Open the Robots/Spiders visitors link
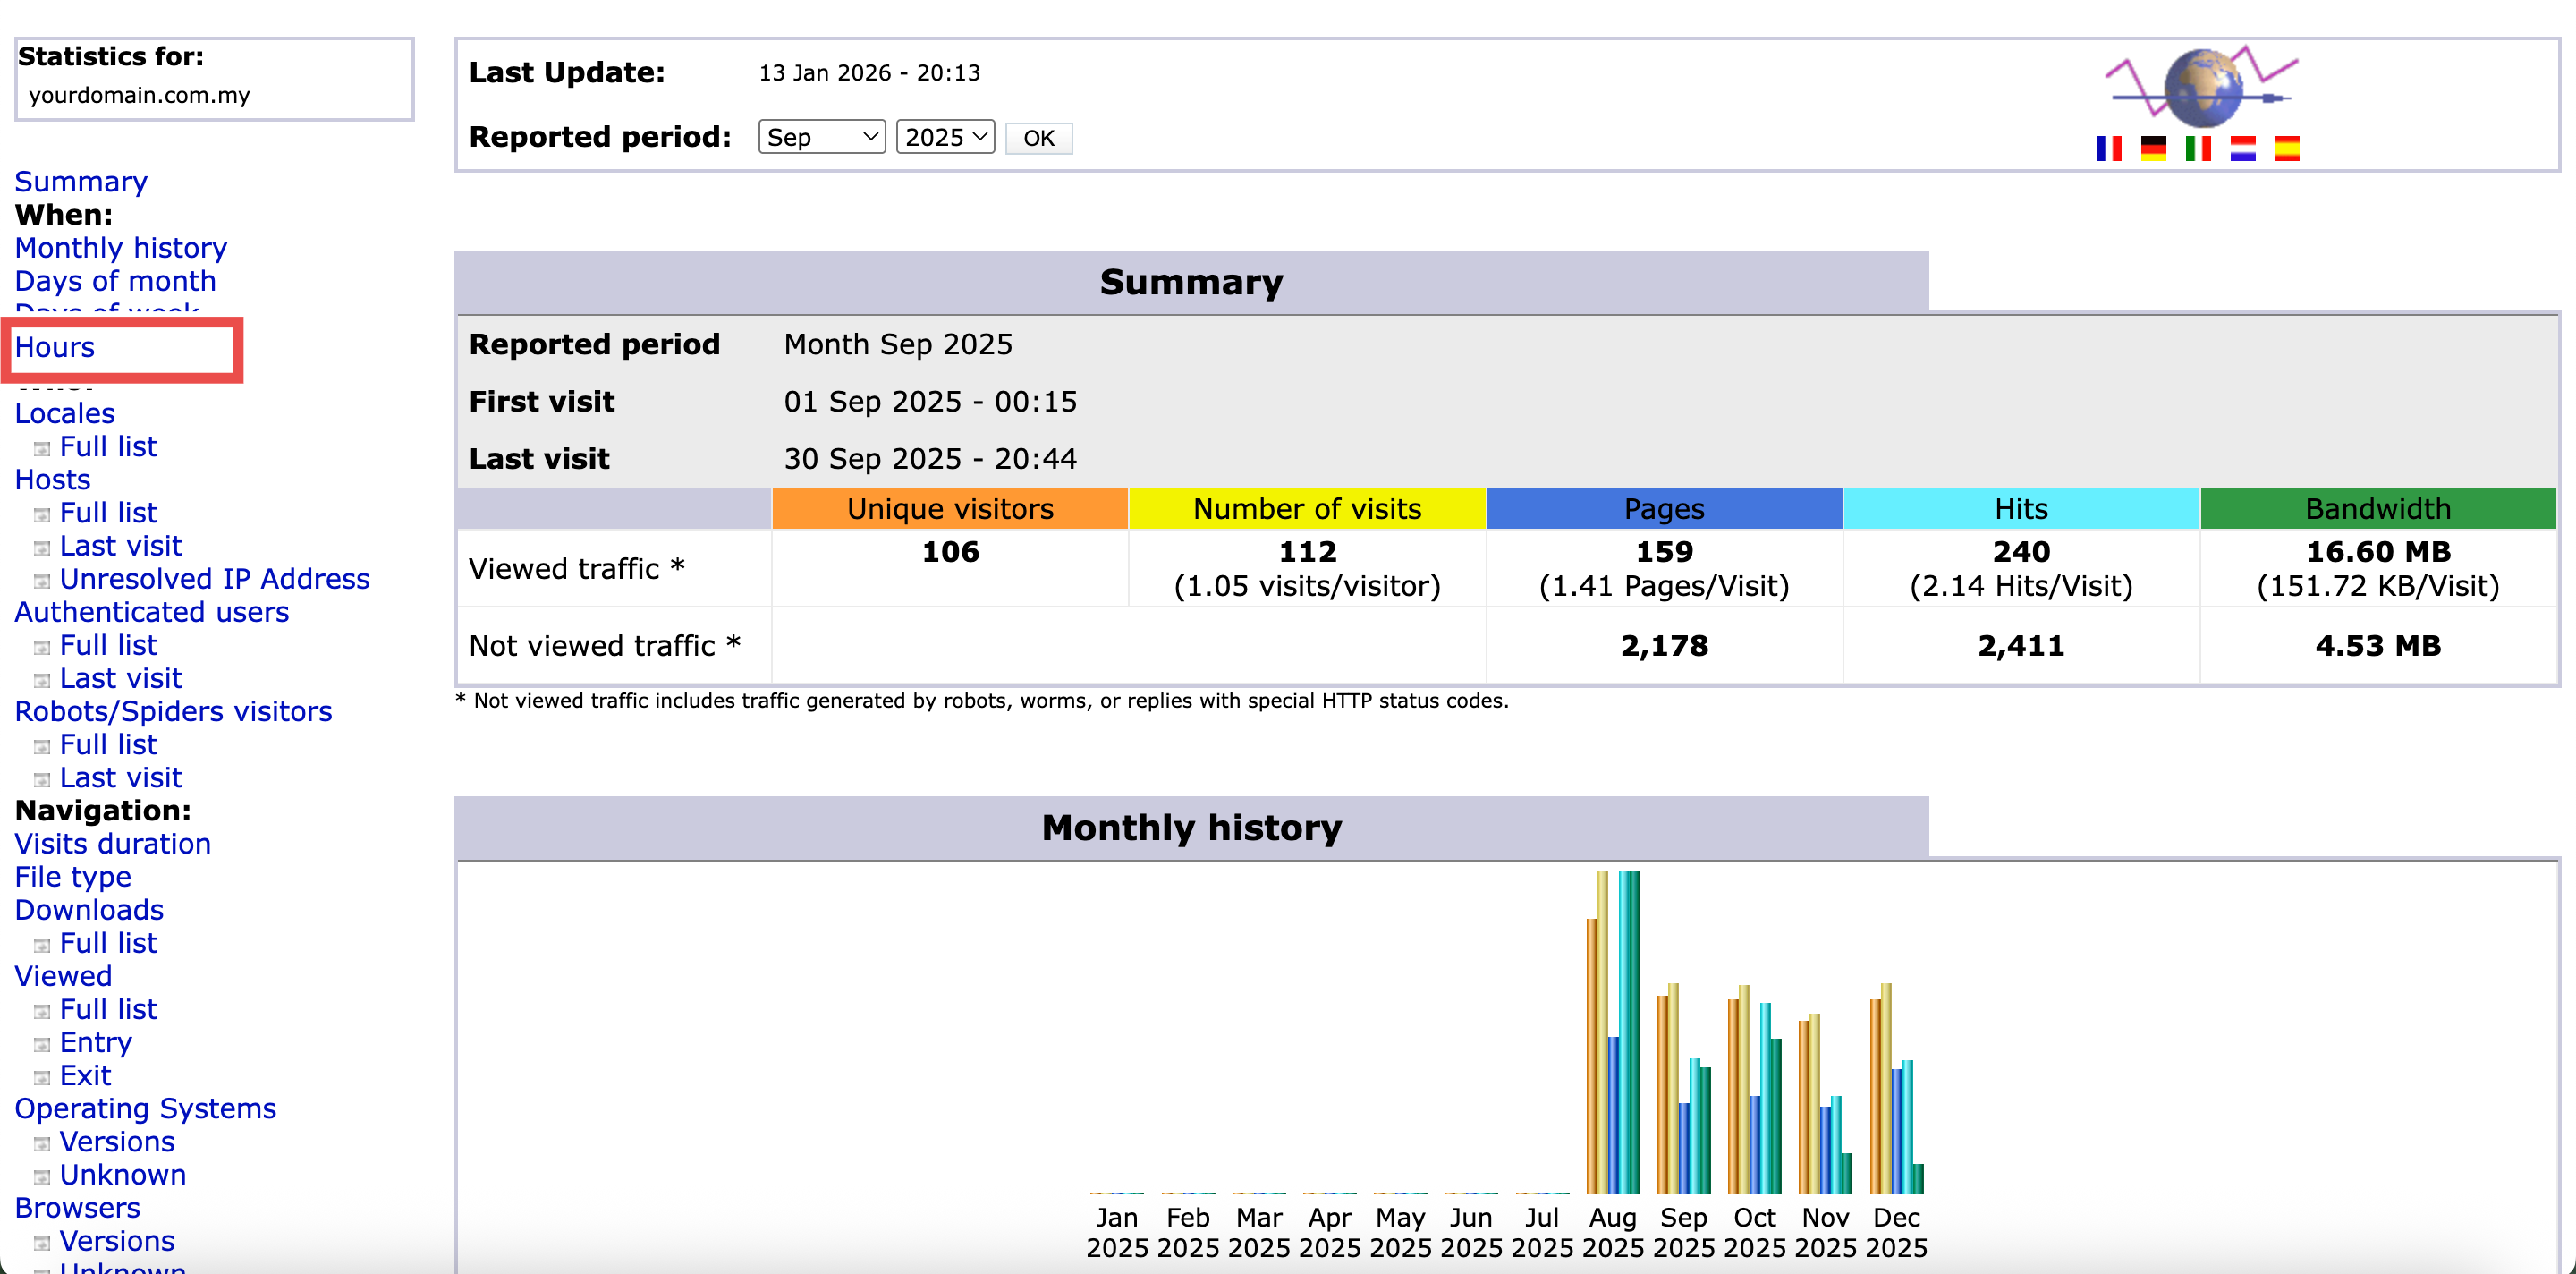Image resolution: width=2576 pixels, height=1274 pixels. [x=173, y=711]
